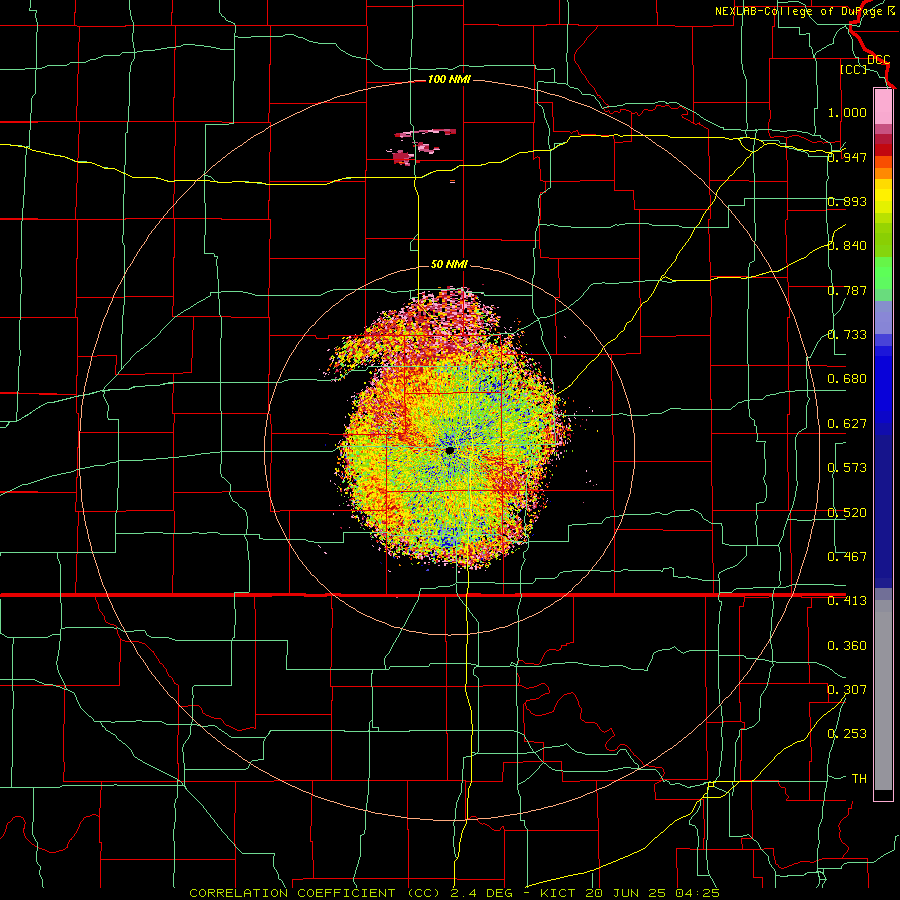Screen dimensions: 900x900
Task: Click the 0.947 scale label
Action: tap(847, 157)
